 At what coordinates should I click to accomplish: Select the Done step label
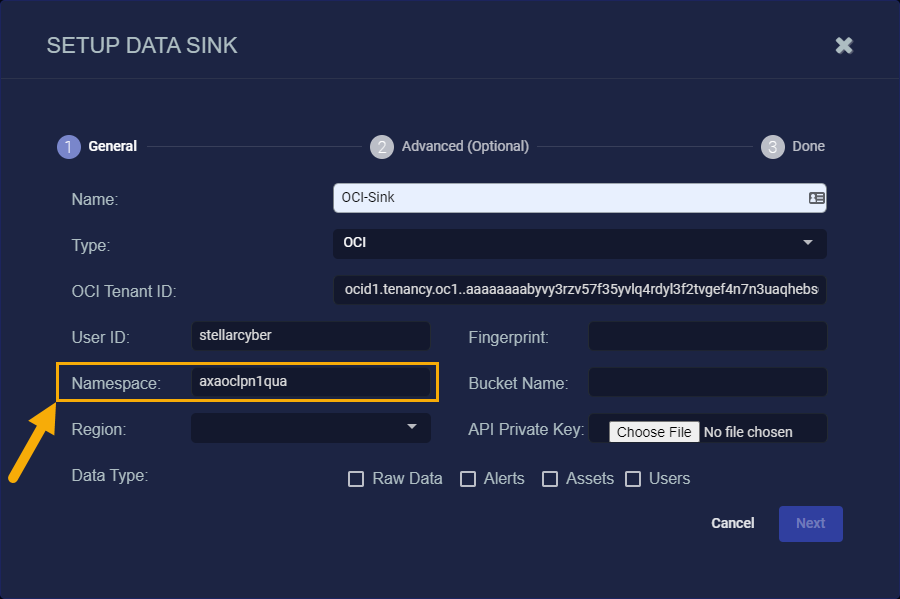click(x=808, y=146)
